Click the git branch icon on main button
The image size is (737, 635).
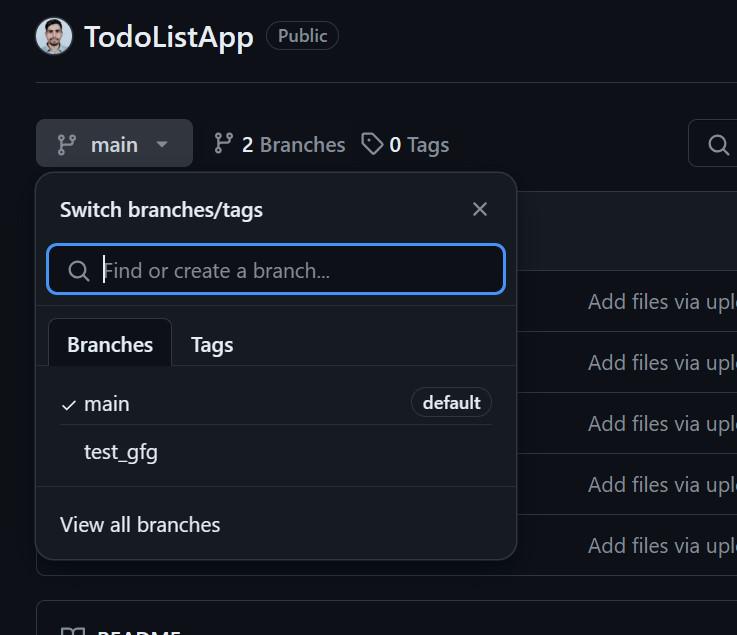[x=67, y=145]
